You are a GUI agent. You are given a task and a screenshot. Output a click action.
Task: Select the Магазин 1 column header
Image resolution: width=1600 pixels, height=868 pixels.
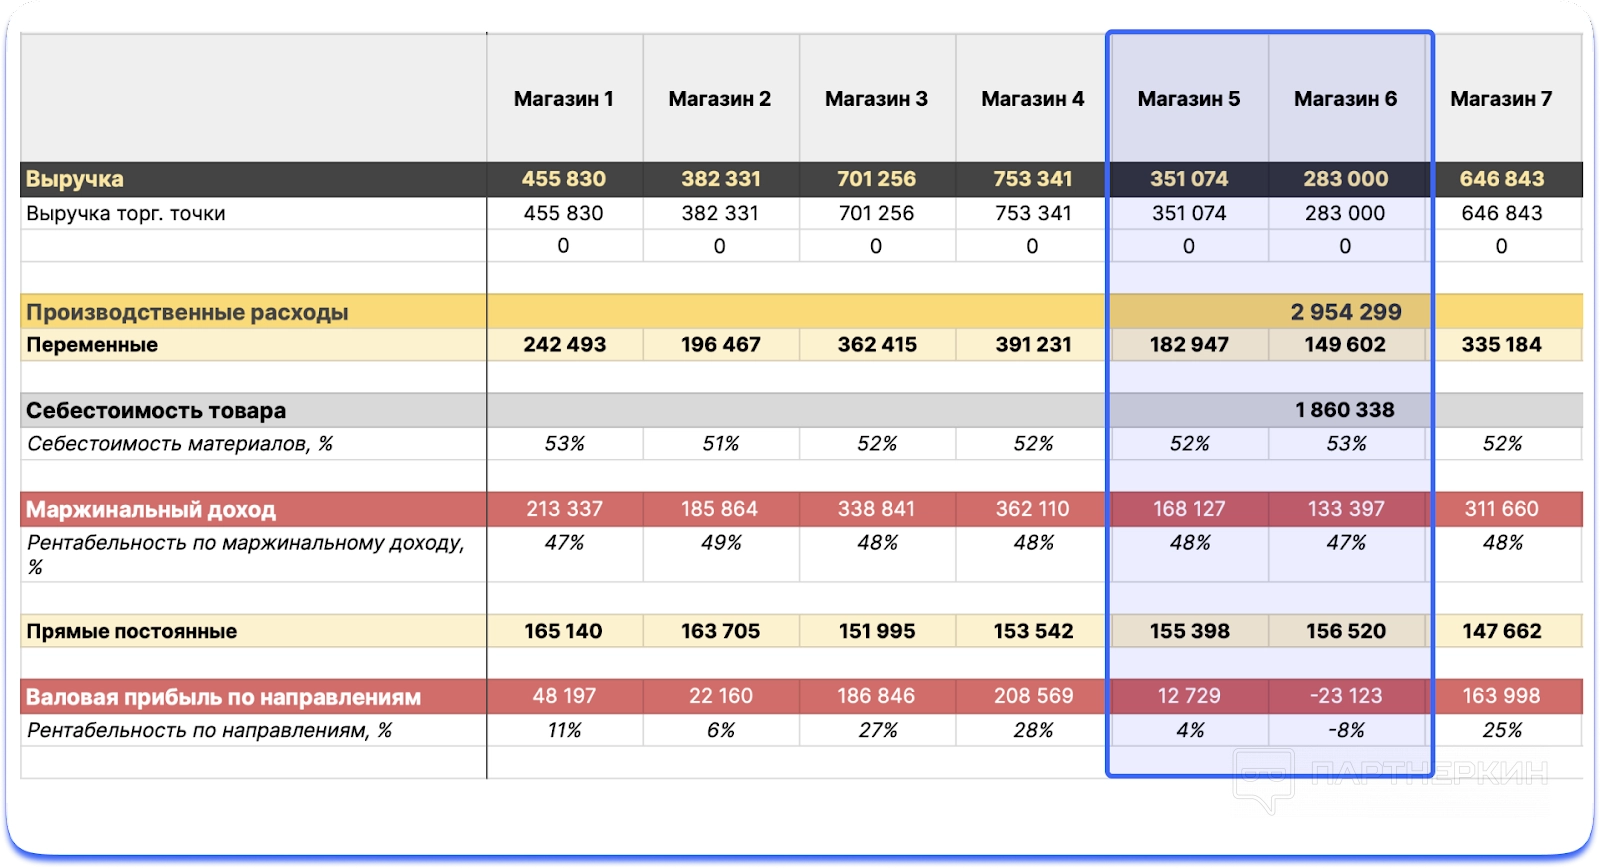point(563,99)
